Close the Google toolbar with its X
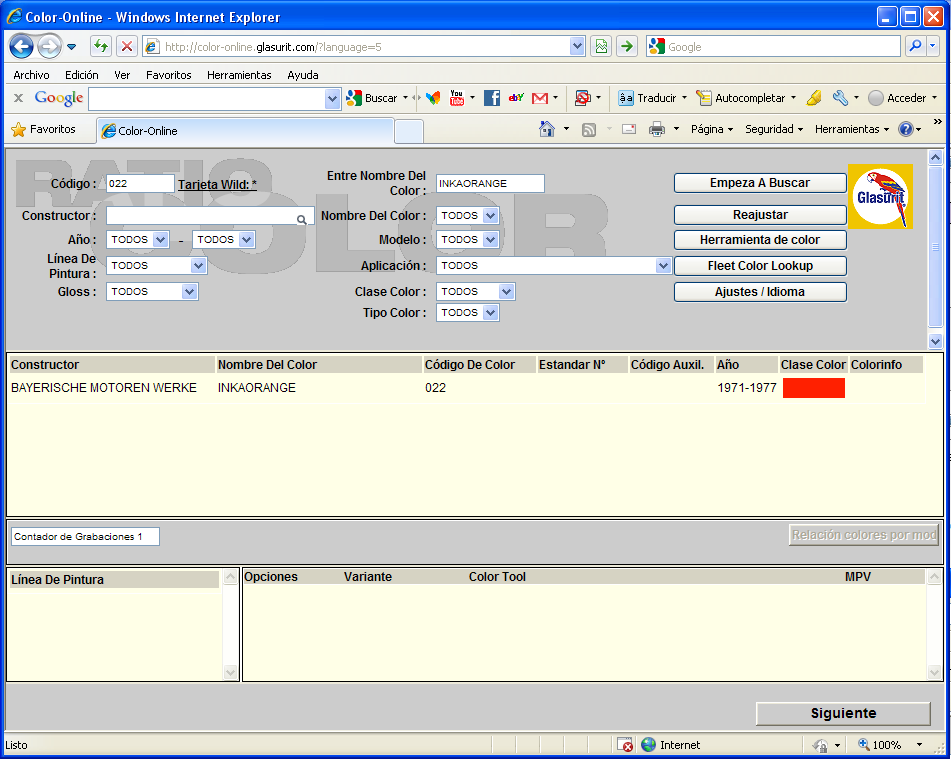 point(18,98)
